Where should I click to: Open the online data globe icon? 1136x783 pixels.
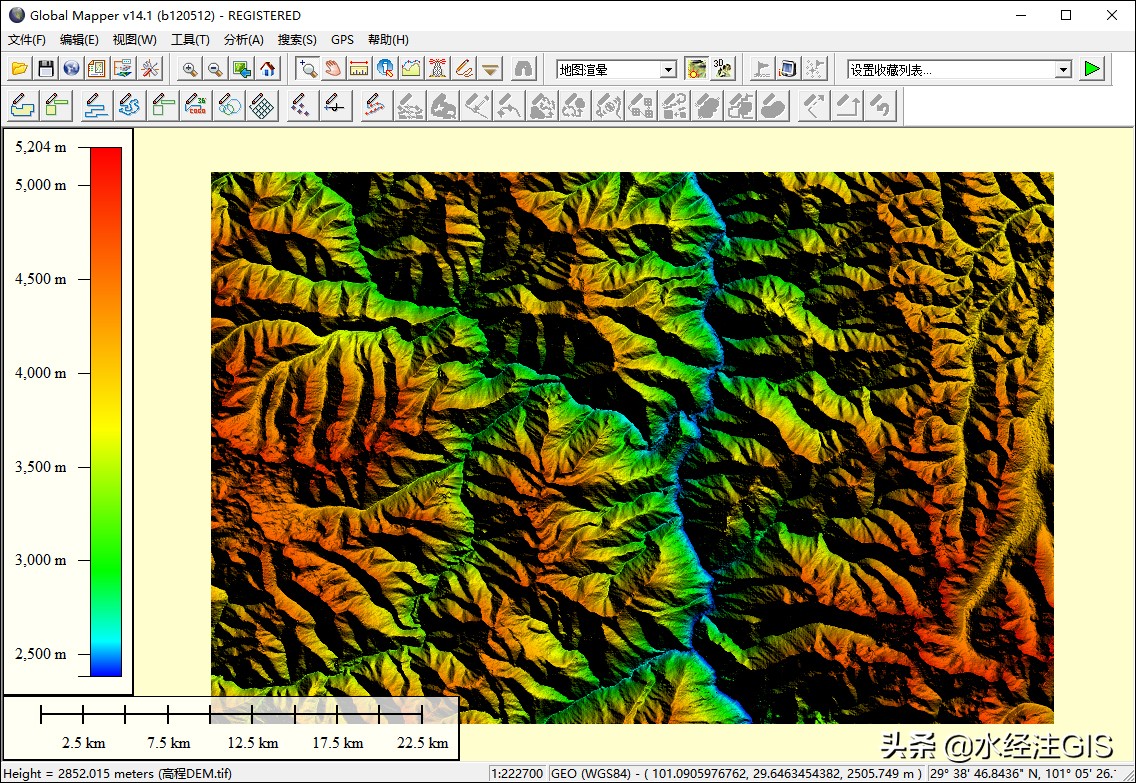click(71, 69)
